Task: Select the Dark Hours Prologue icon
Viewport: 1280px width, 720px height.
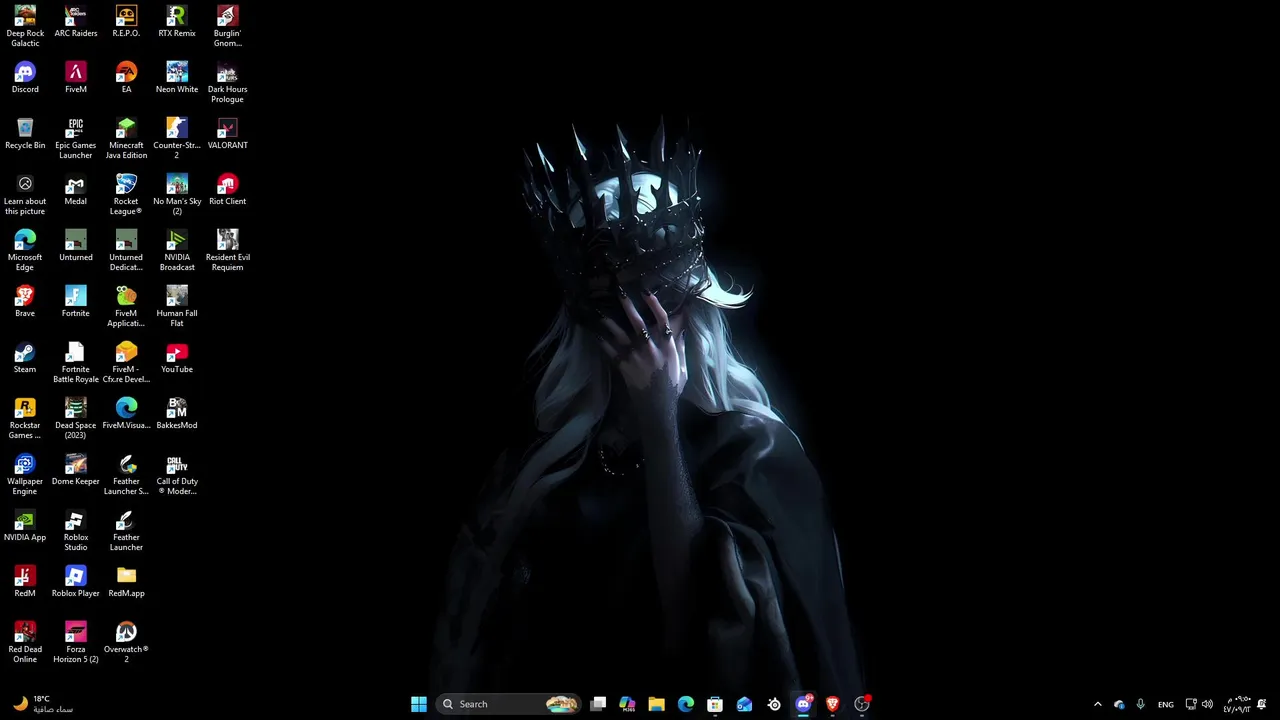Action: (x=227, y=82)
